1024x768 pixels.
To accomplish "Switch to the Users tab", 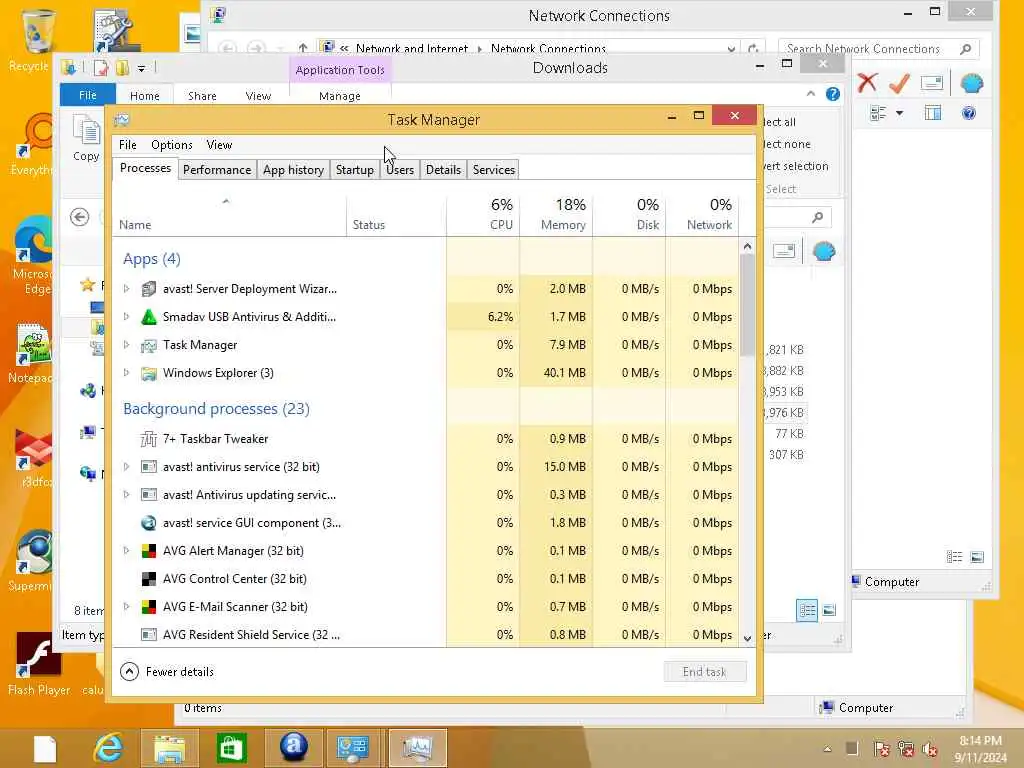I will click(x=400, y=170).
